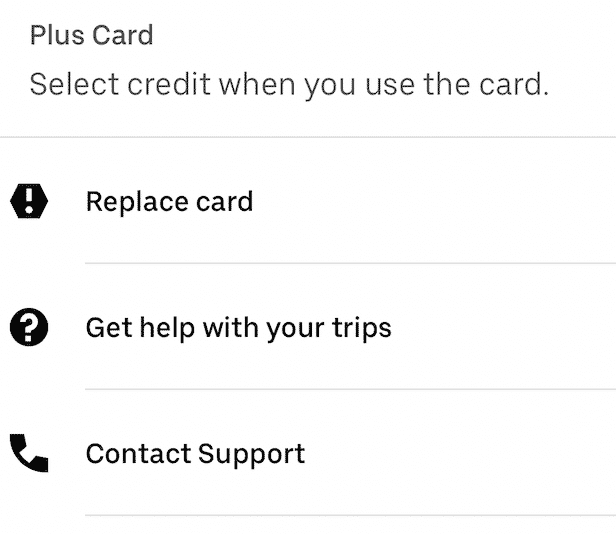Screen dimensions: 616x534
Task: Select Get help with your trips
Action: 308,327
